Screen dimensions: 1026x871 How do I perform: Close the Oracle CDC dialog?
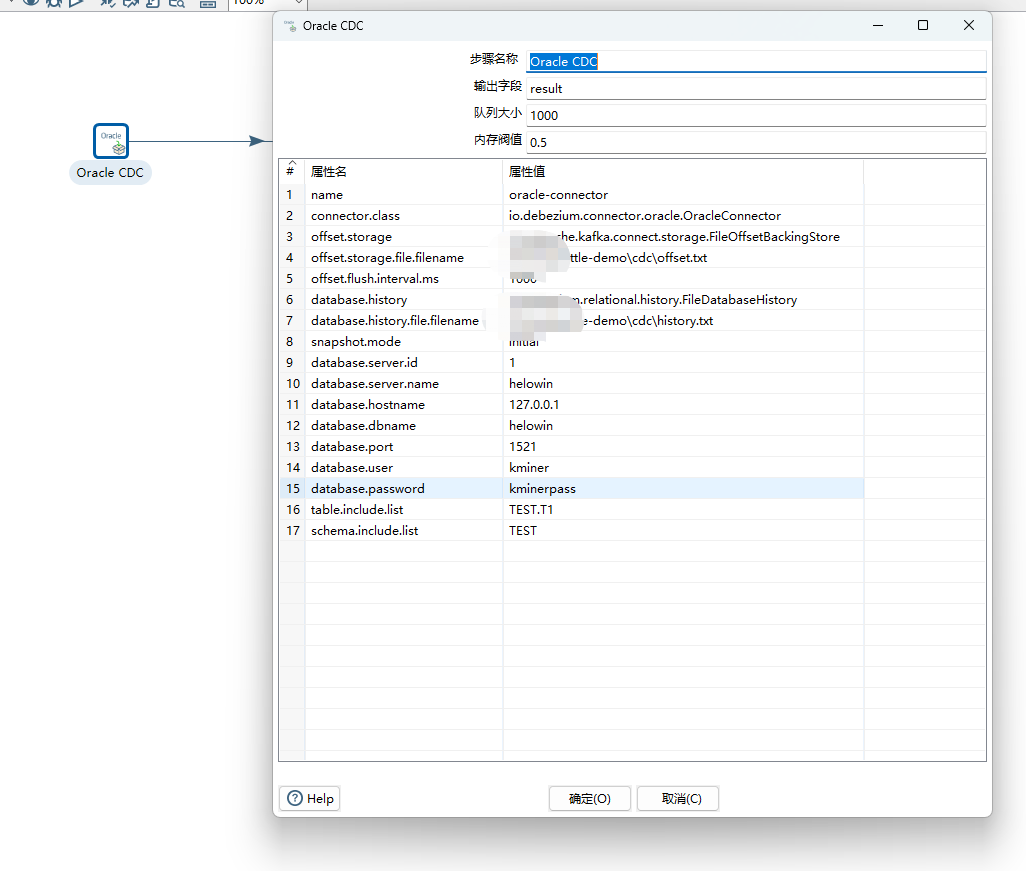point(969,25)
